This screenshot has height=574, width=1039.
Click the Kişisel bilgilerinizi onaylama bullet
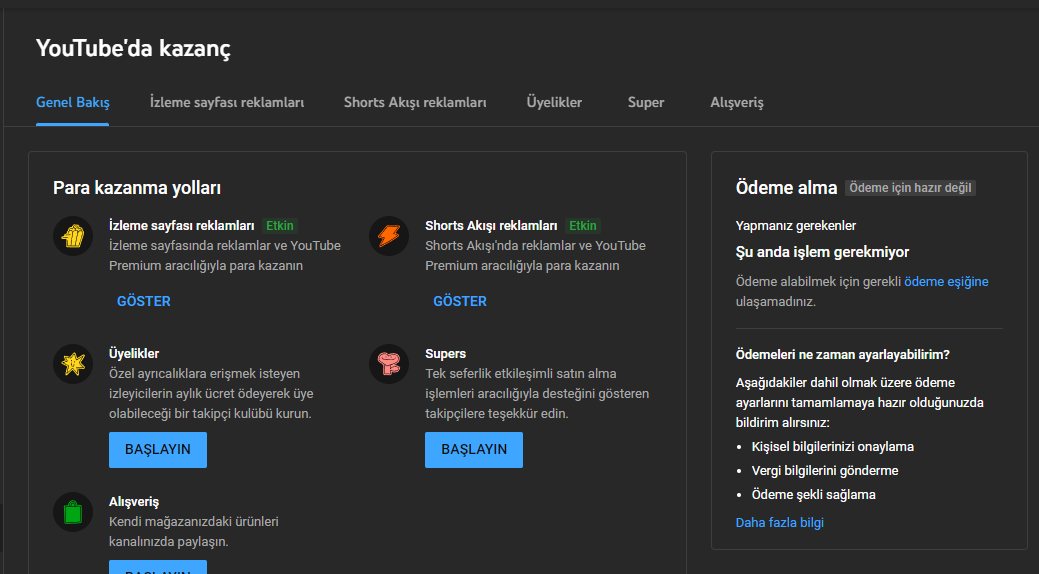coord(832,447)
